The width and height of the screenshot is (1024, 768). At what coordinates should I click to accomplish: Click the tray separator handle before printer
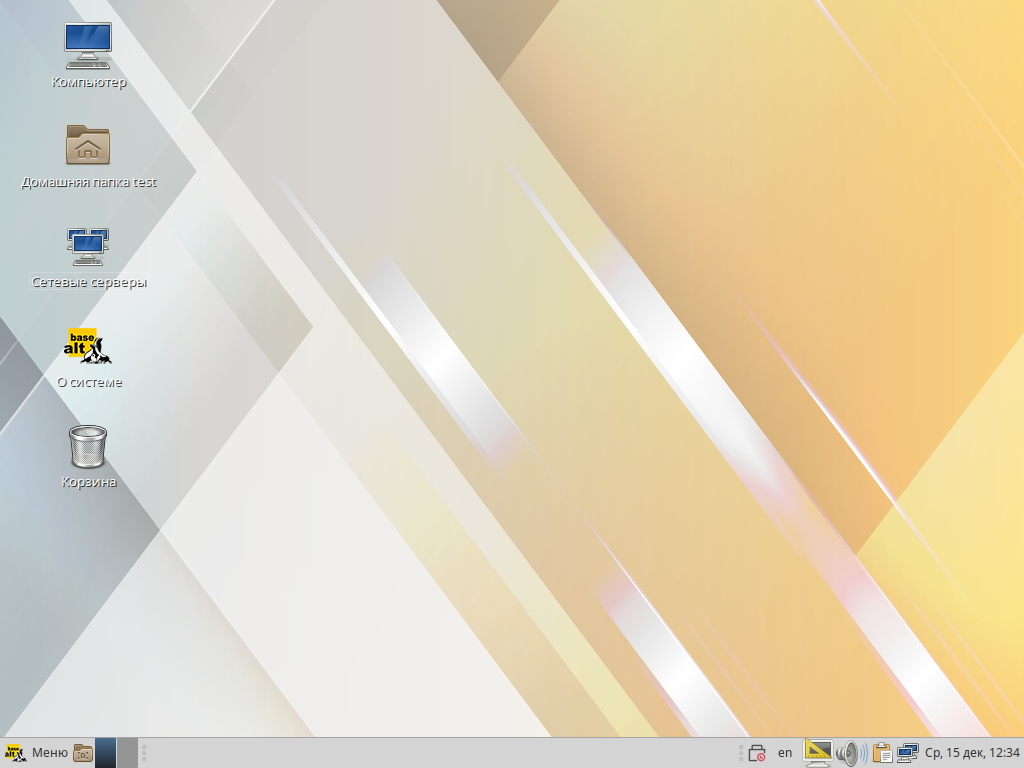pos(741,753)
